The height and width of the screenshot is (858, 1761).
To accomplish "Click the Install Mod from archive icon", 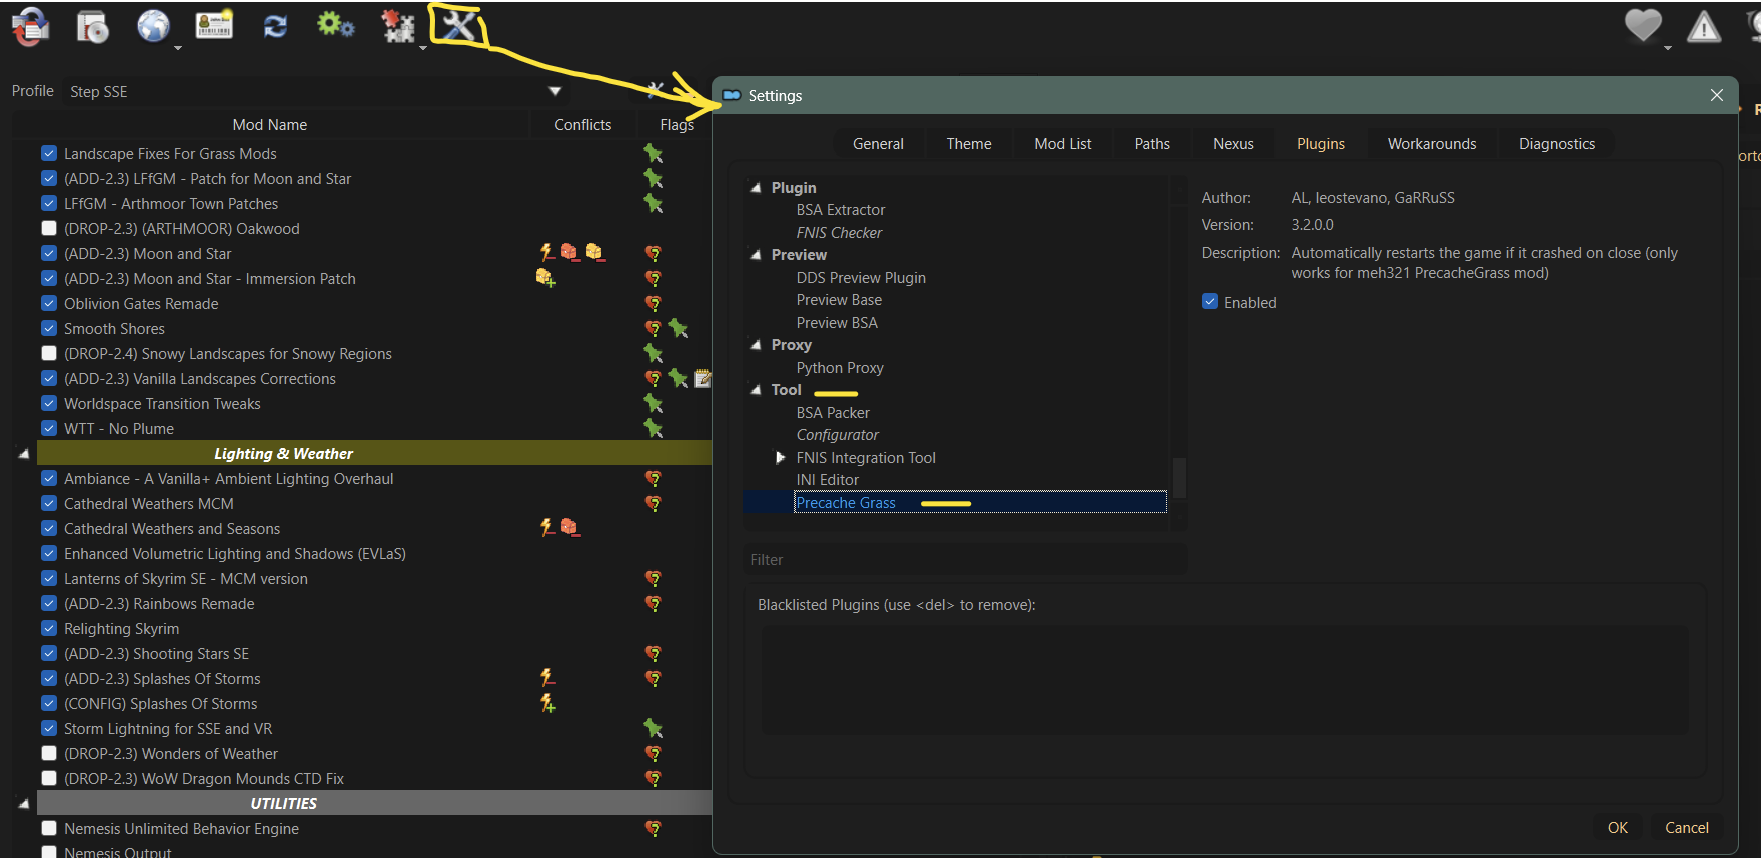I will 92,27.
